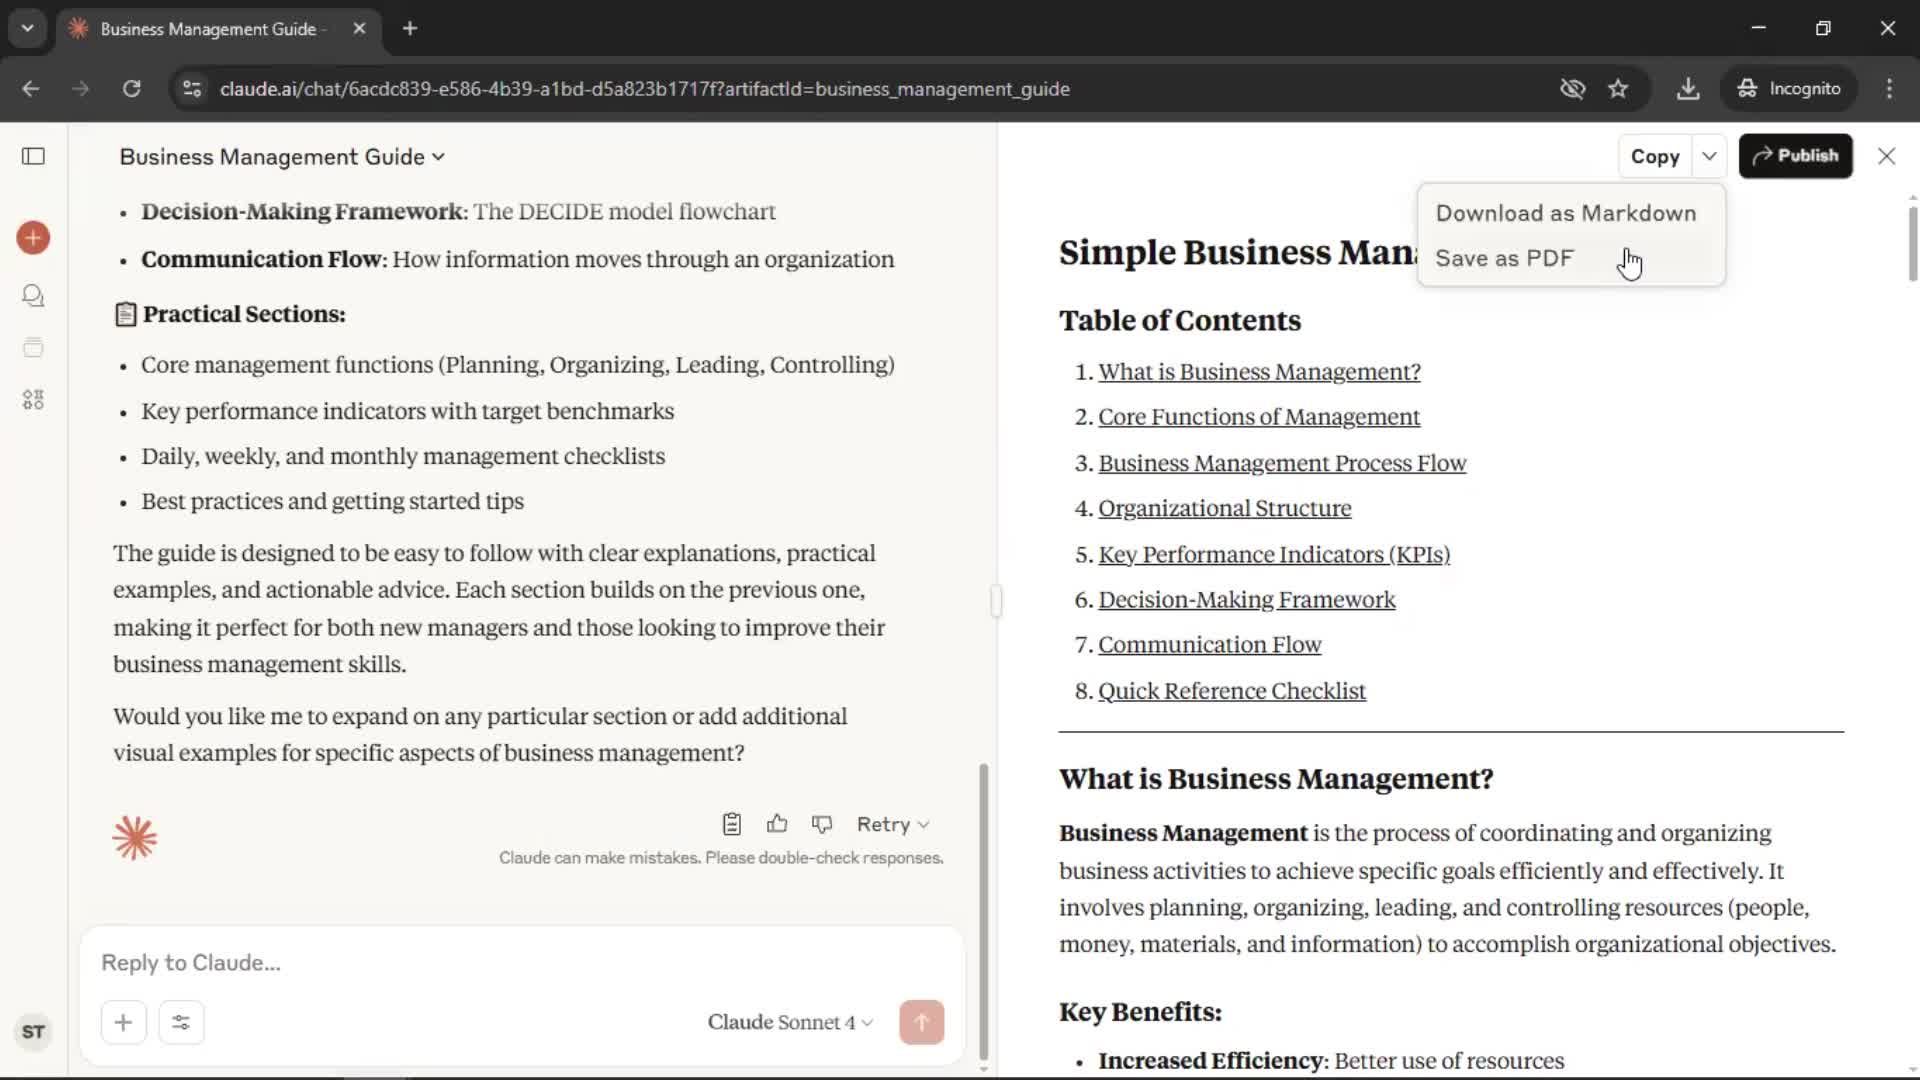This screenshot has width=1920, height=1080.
Task: Give thumbs up feedback
Action: pyautogui.click(x=777, y=824)
